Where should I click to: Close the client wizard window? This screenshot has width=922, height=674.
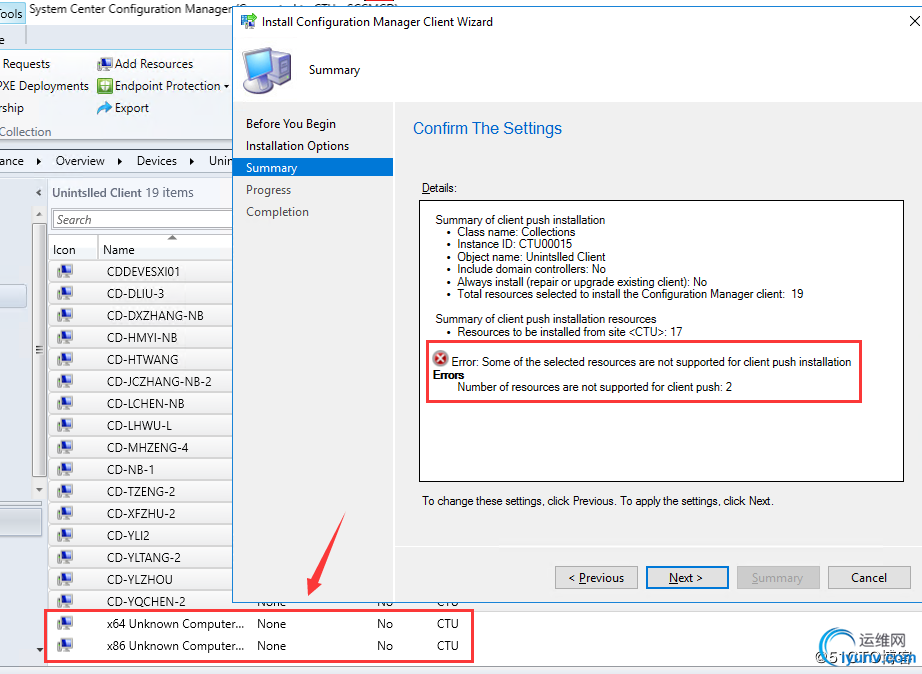[914, 22]
